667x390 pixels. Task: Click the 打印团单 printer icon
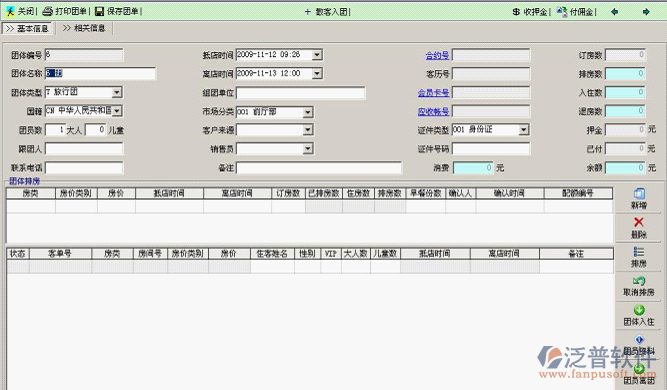click(47, 11)
